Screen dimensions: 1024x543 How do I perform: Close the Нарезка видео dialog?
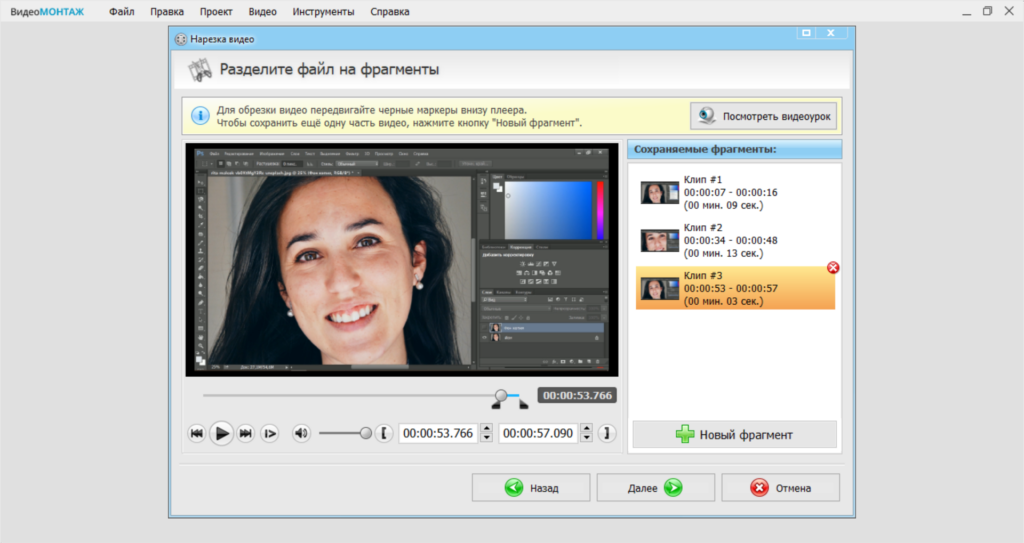click(x=831, y=33)
